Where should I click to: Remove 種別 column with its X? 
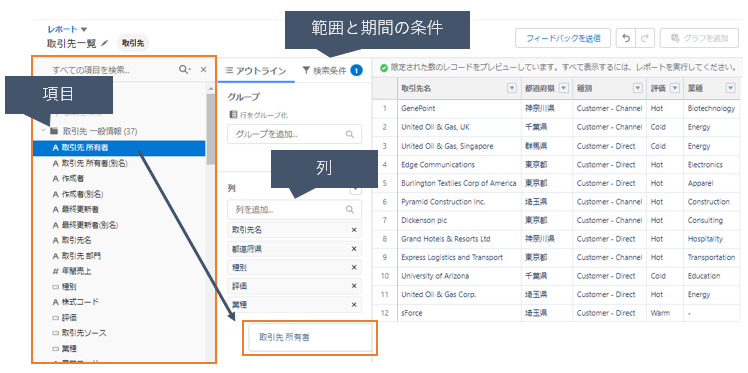pyautogui.click(x=354, y=268)
